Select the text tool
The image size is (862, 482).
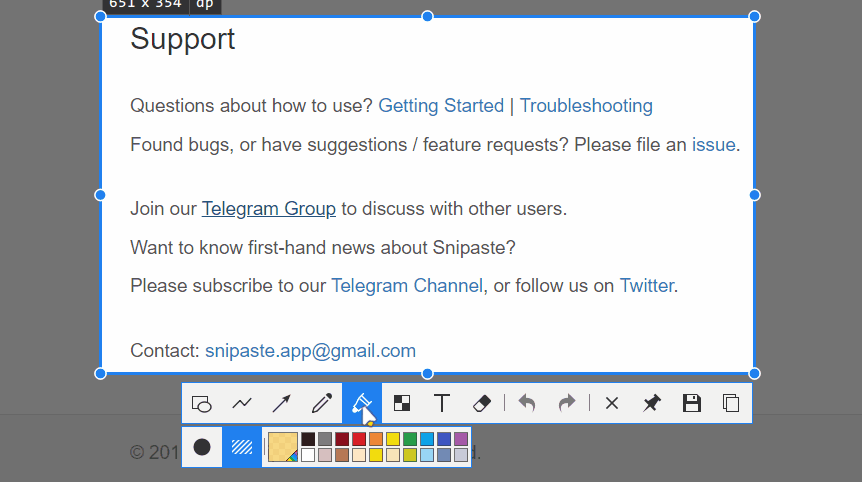(x=441, y=403)
